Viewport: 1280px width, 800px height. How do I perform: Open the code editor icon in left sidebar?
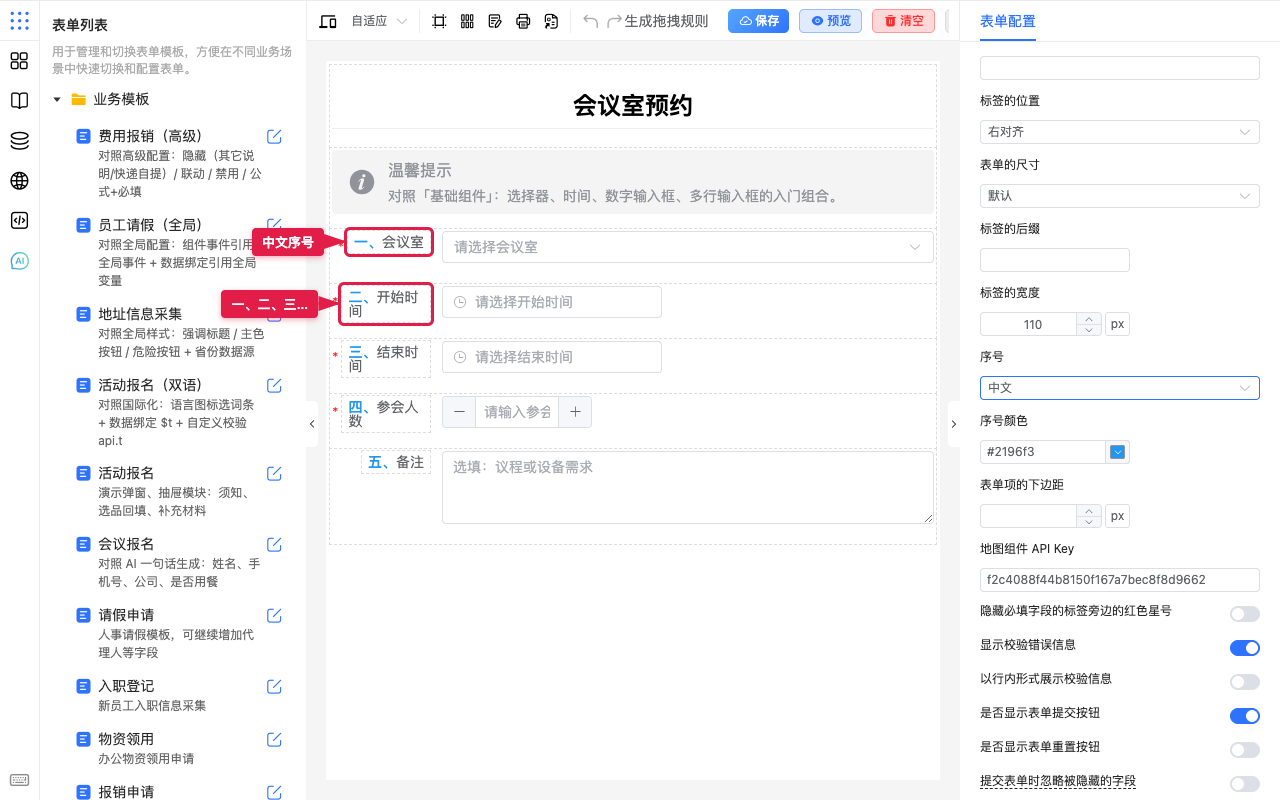(19, 221)
